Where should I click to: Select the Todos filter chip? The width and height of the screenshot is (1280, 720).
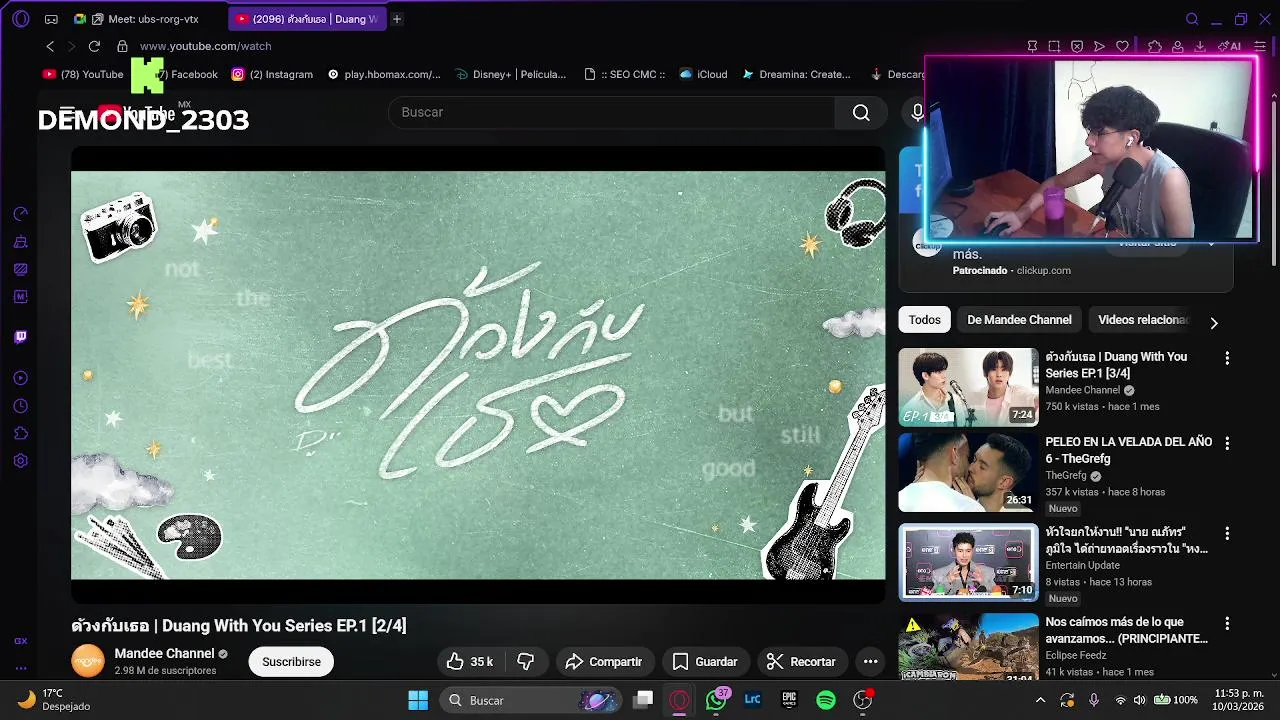click(x=924, y=320)
